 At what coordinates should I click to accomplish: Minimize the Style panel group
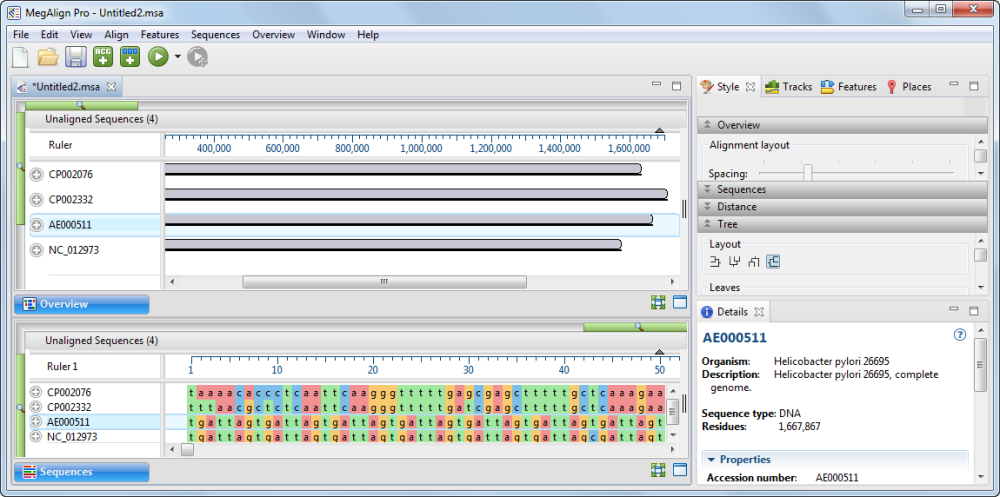(954, 84)
